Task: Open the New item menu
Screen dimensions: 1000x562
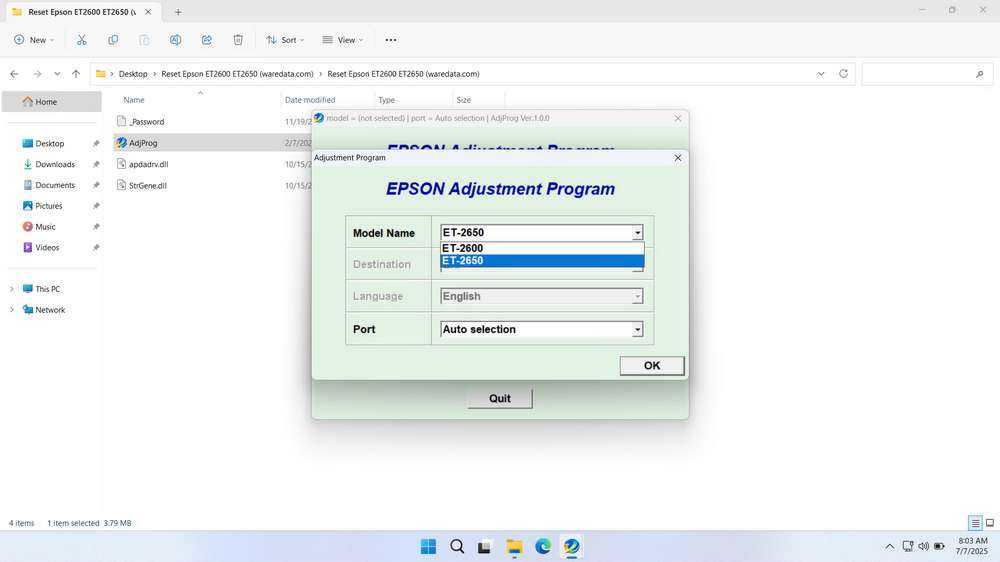Action: [34, 40]
